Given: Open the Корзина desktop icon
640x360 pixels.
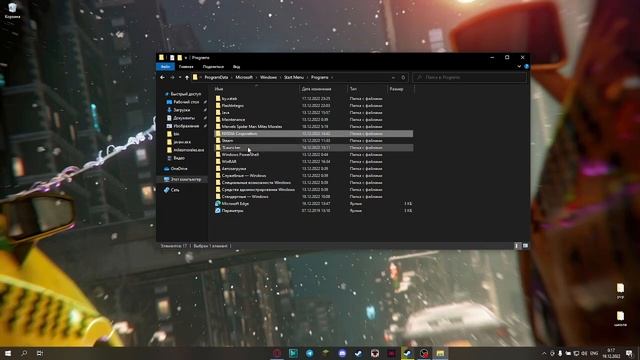Looking at the screenshot, I should point(12,11).
